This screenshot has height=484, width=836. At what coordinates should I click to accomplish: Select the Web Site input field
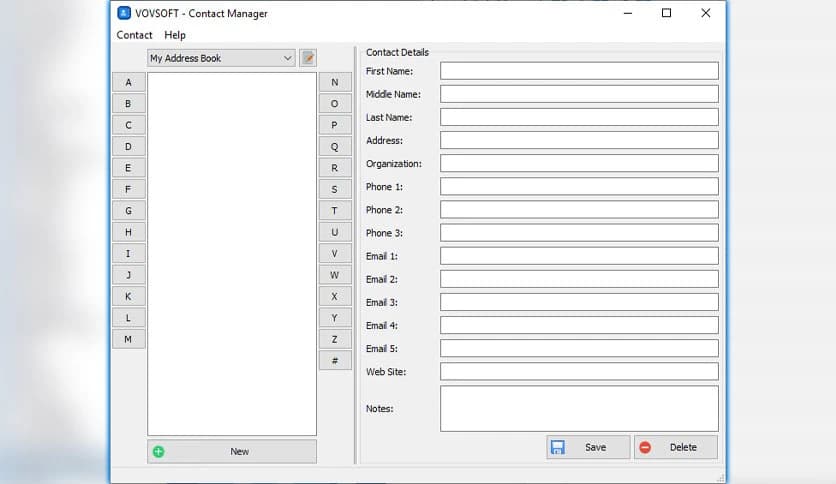click(x=579, y=372)
